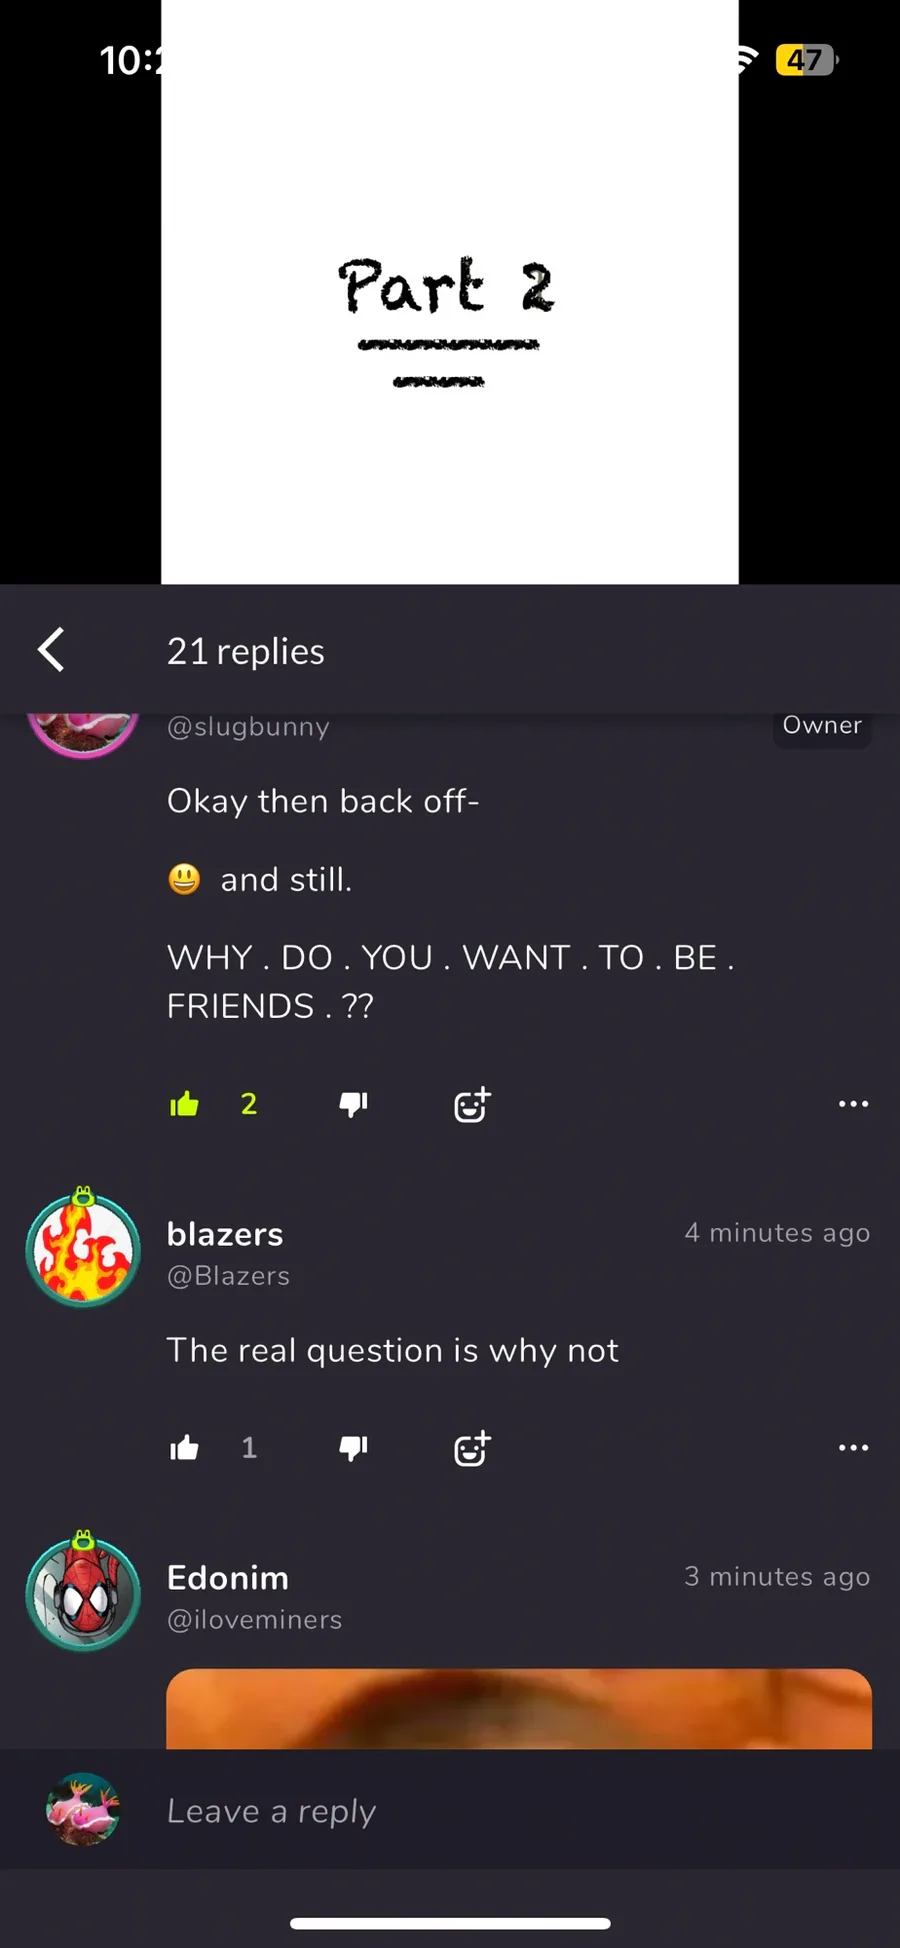Open more options for slugbunny's comment
This screenshot has width=900, height=1948.
tap(853, 1104)
